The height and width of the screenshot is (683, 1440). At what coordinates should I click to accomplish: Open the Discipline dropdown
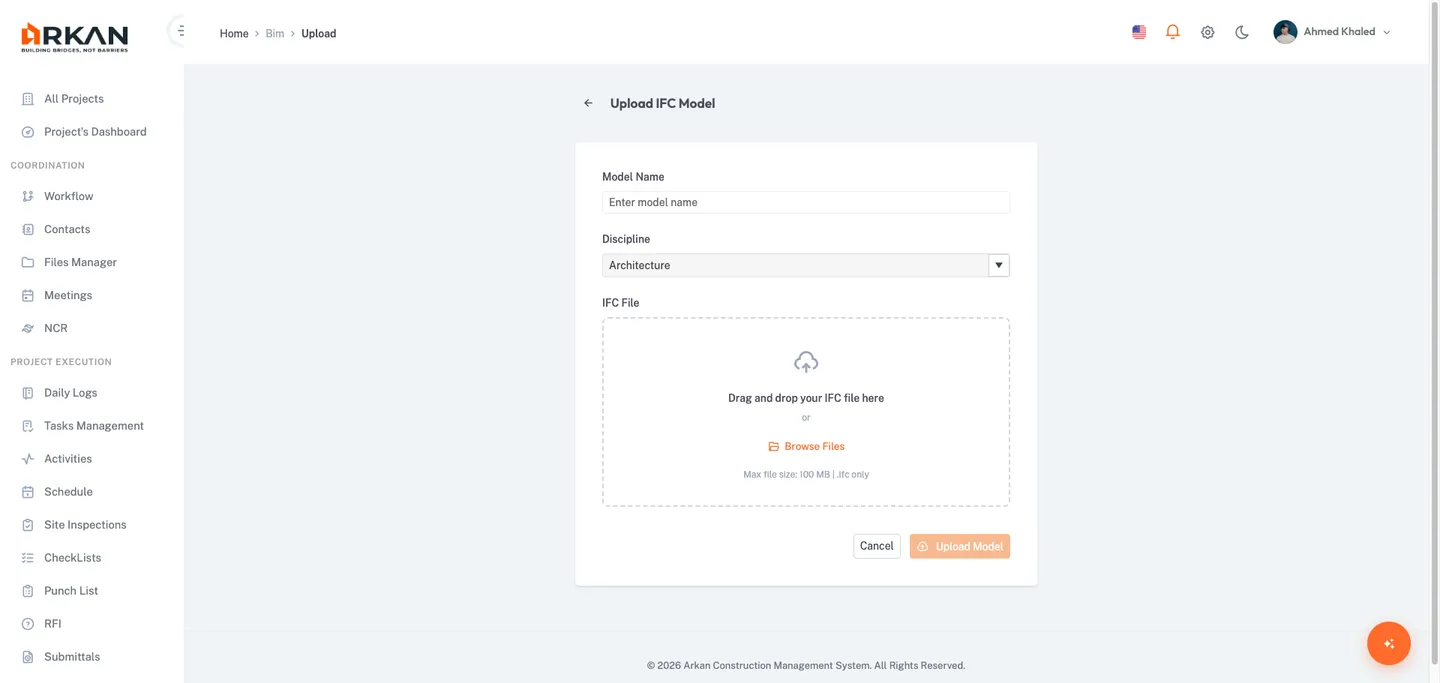point(997,264)
